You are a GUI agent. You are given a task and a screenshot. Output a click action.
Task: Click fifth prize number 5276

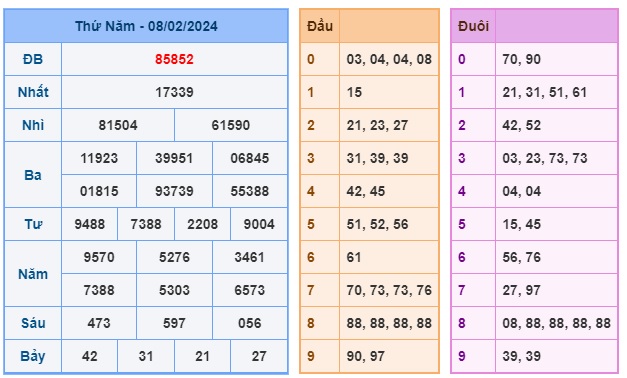tap(174, 257)
